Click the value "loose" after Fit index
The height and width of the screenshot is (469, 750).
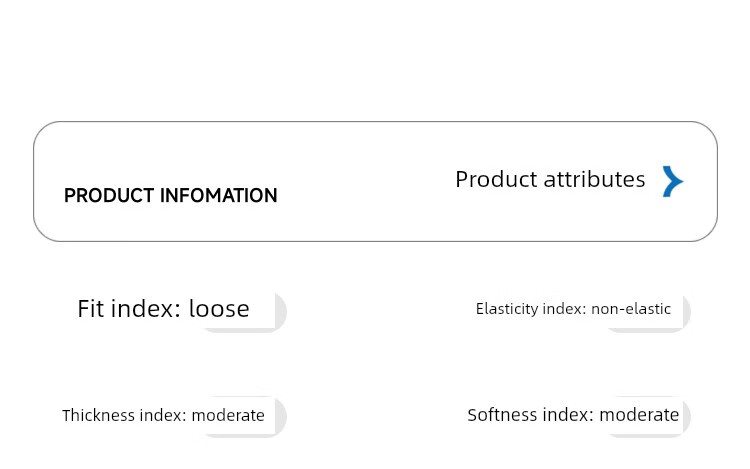coord(219,308)
